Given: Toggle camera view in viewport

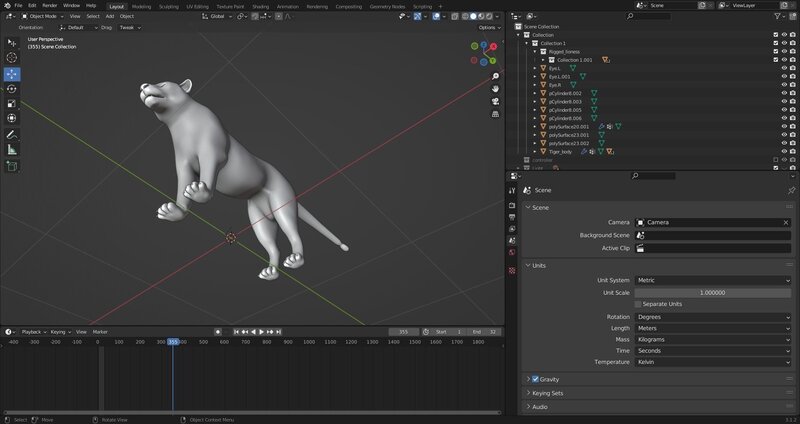Looking at the screenshot, I should coord(495,101).
